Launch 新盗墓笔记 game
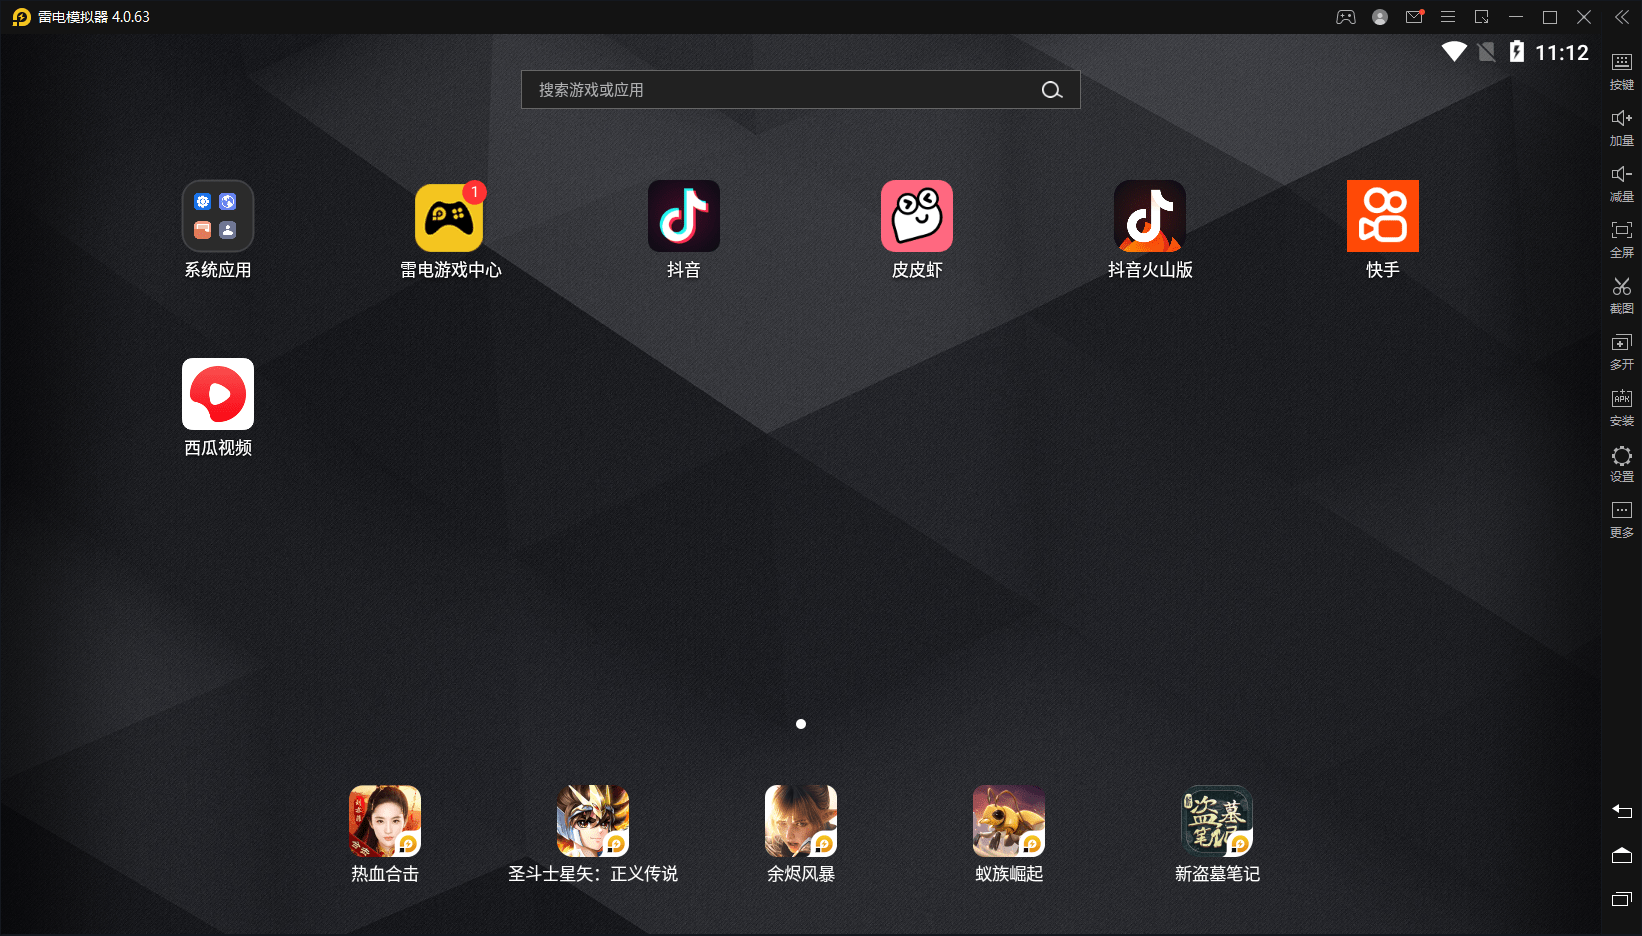Image resolution: width=1642 pixels, height=936 pixels. tap(1217, 821)
